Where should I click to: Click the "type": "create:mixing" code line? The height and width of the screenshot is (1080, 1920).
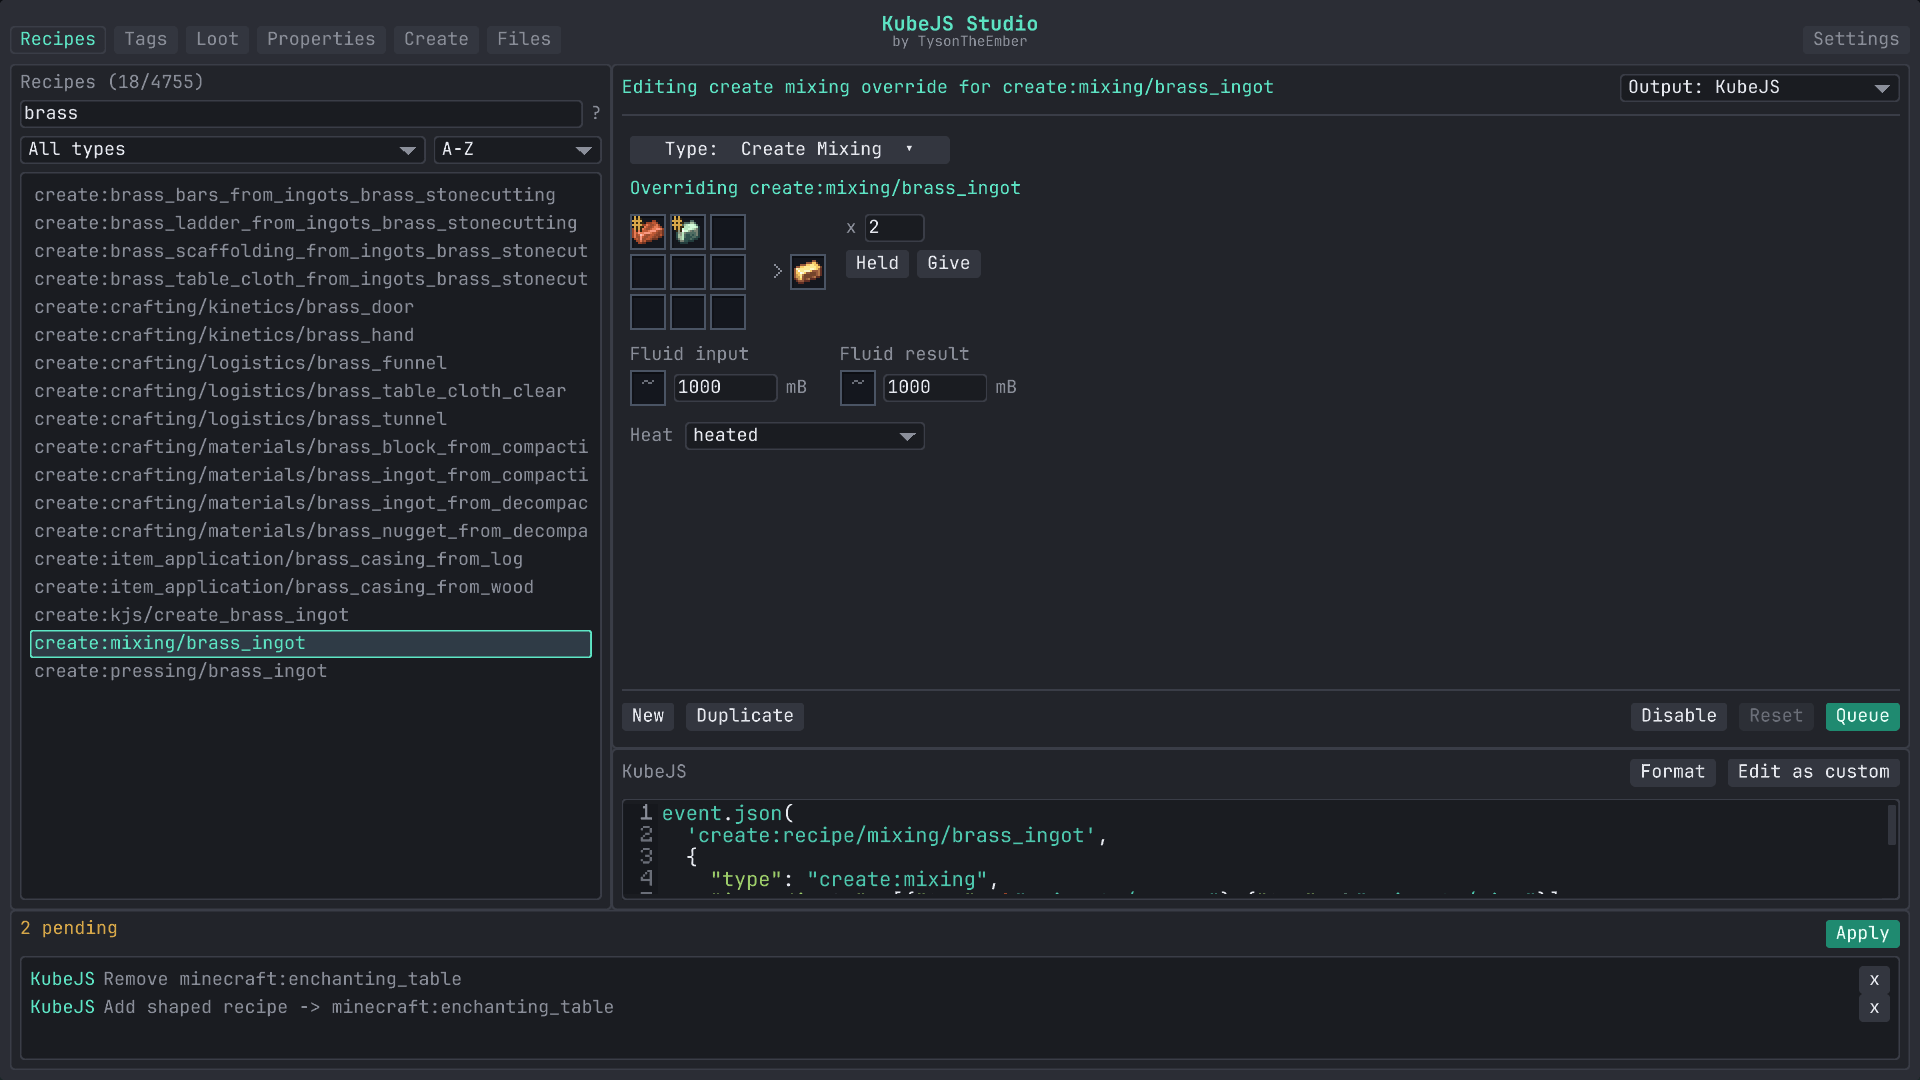[x=854, y=881]
